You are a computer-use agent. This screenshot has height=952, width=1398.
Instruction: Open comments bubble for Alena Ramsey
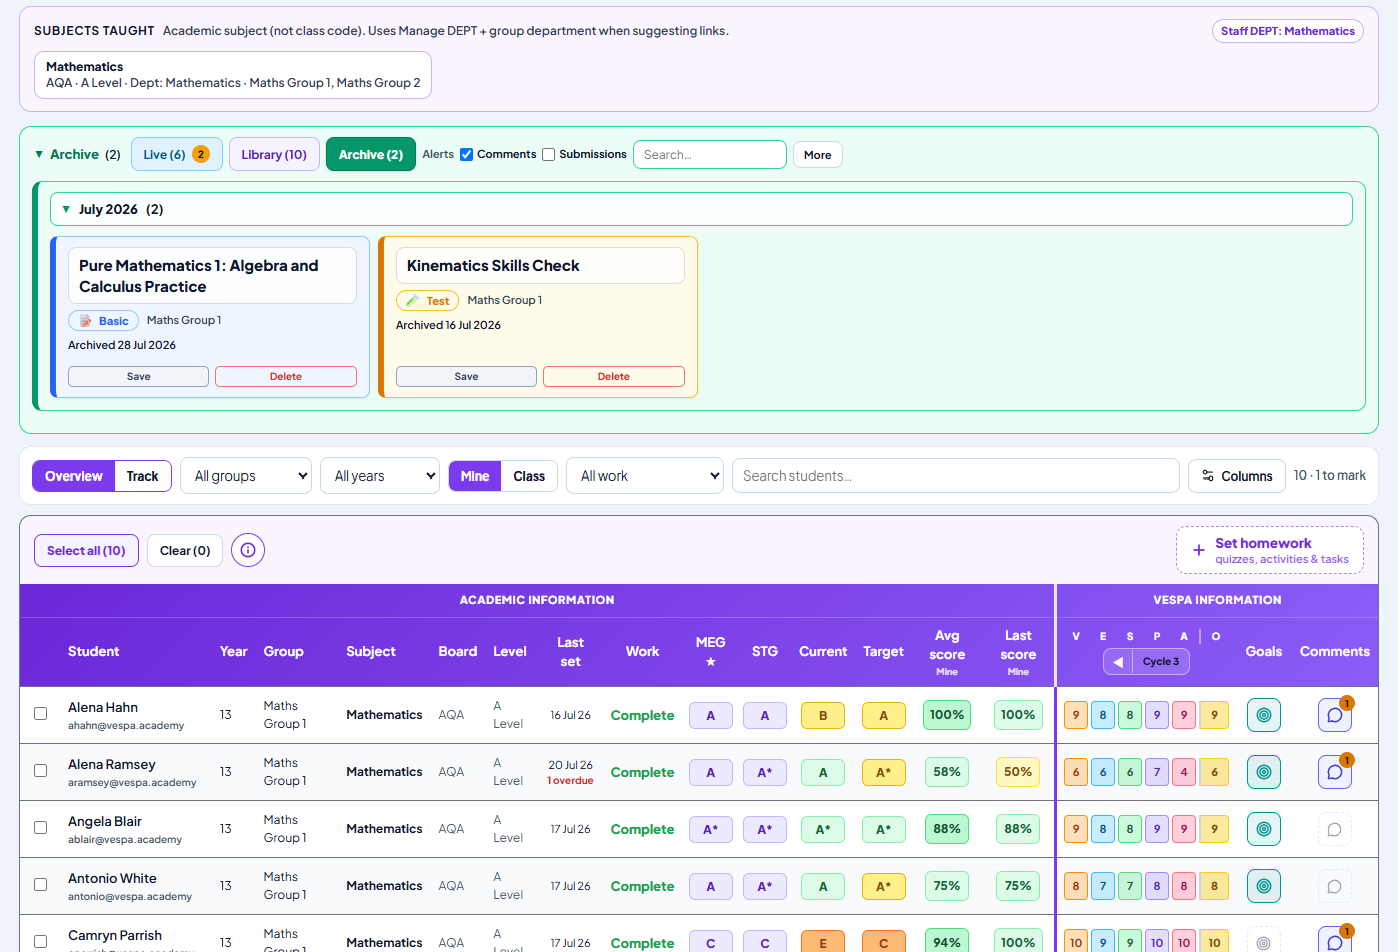coord(1334,772)
